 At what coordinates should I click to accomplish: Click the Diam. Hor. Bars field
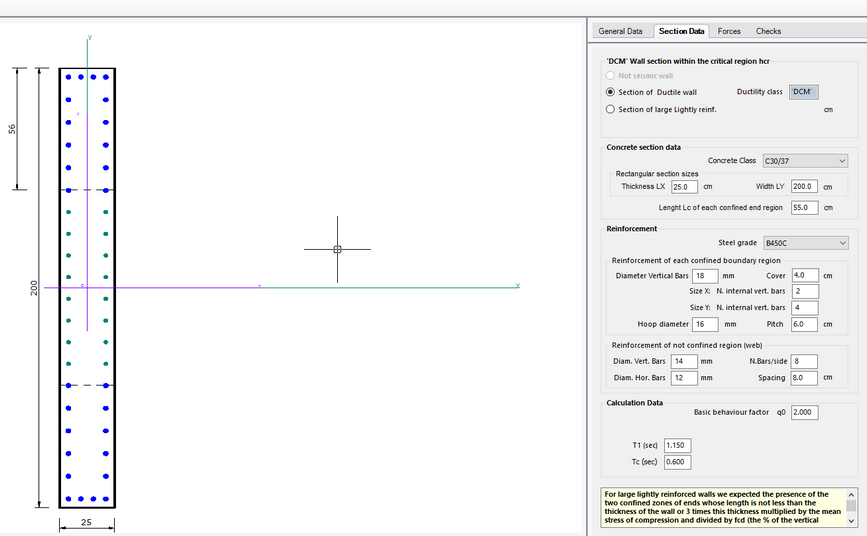point(684,378)
